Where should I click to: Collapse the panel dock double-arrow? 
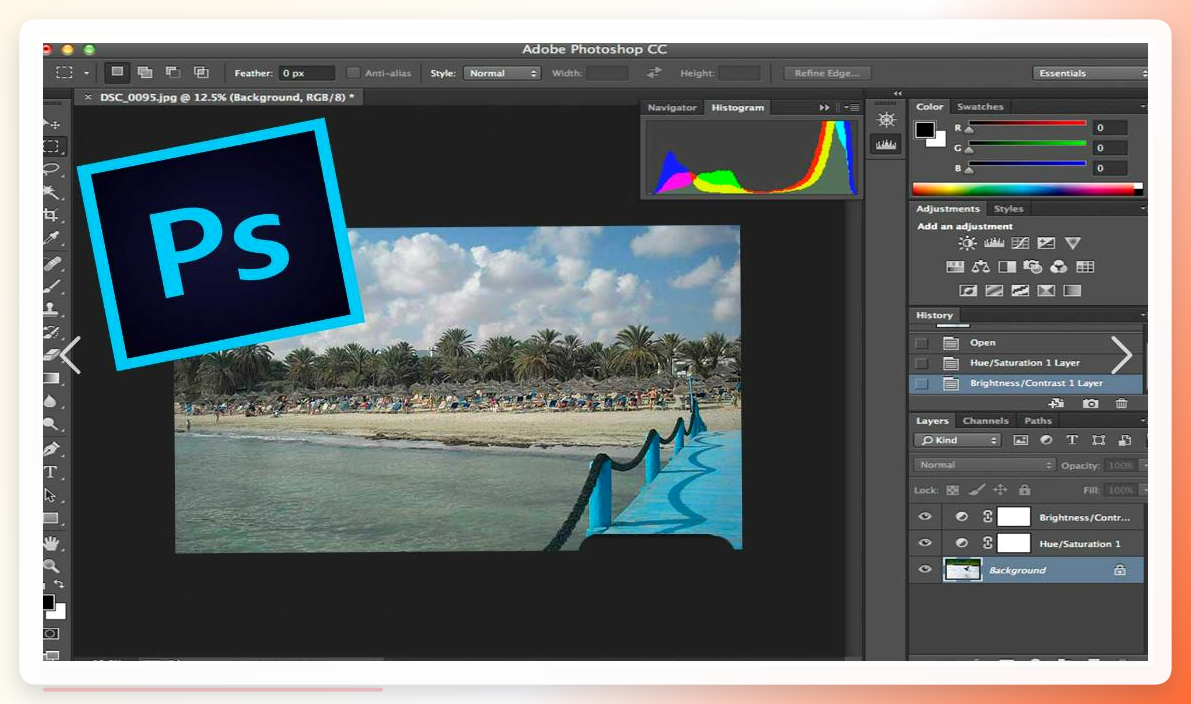(898, 93)
